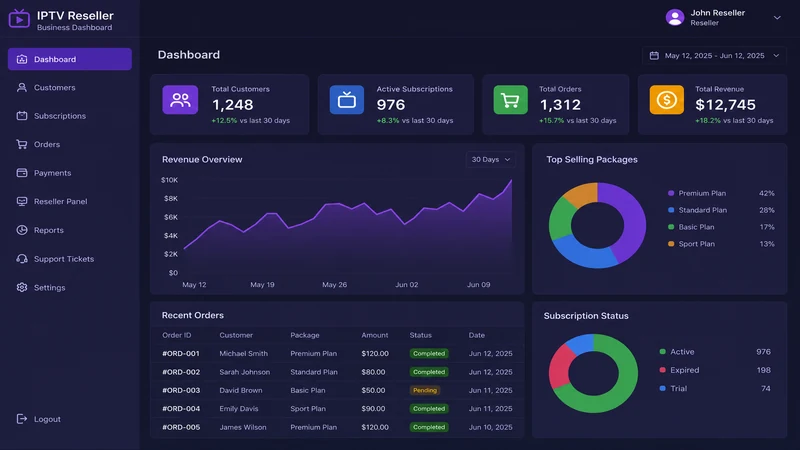800x450 pixels.
Task: Navigate to Orders in the sidebar
Action: (x=69, y=144)
